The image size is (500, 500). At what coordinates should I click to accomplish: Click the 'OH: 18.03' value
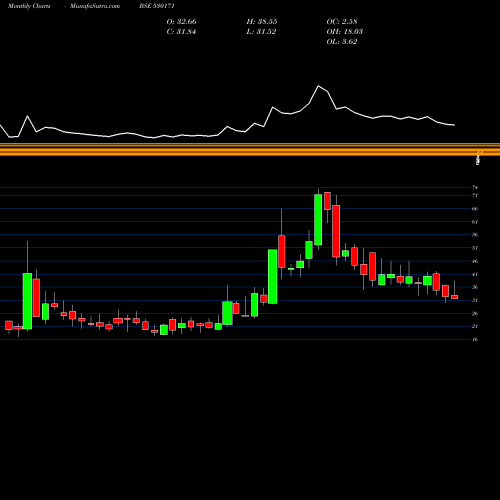point(345,32)
